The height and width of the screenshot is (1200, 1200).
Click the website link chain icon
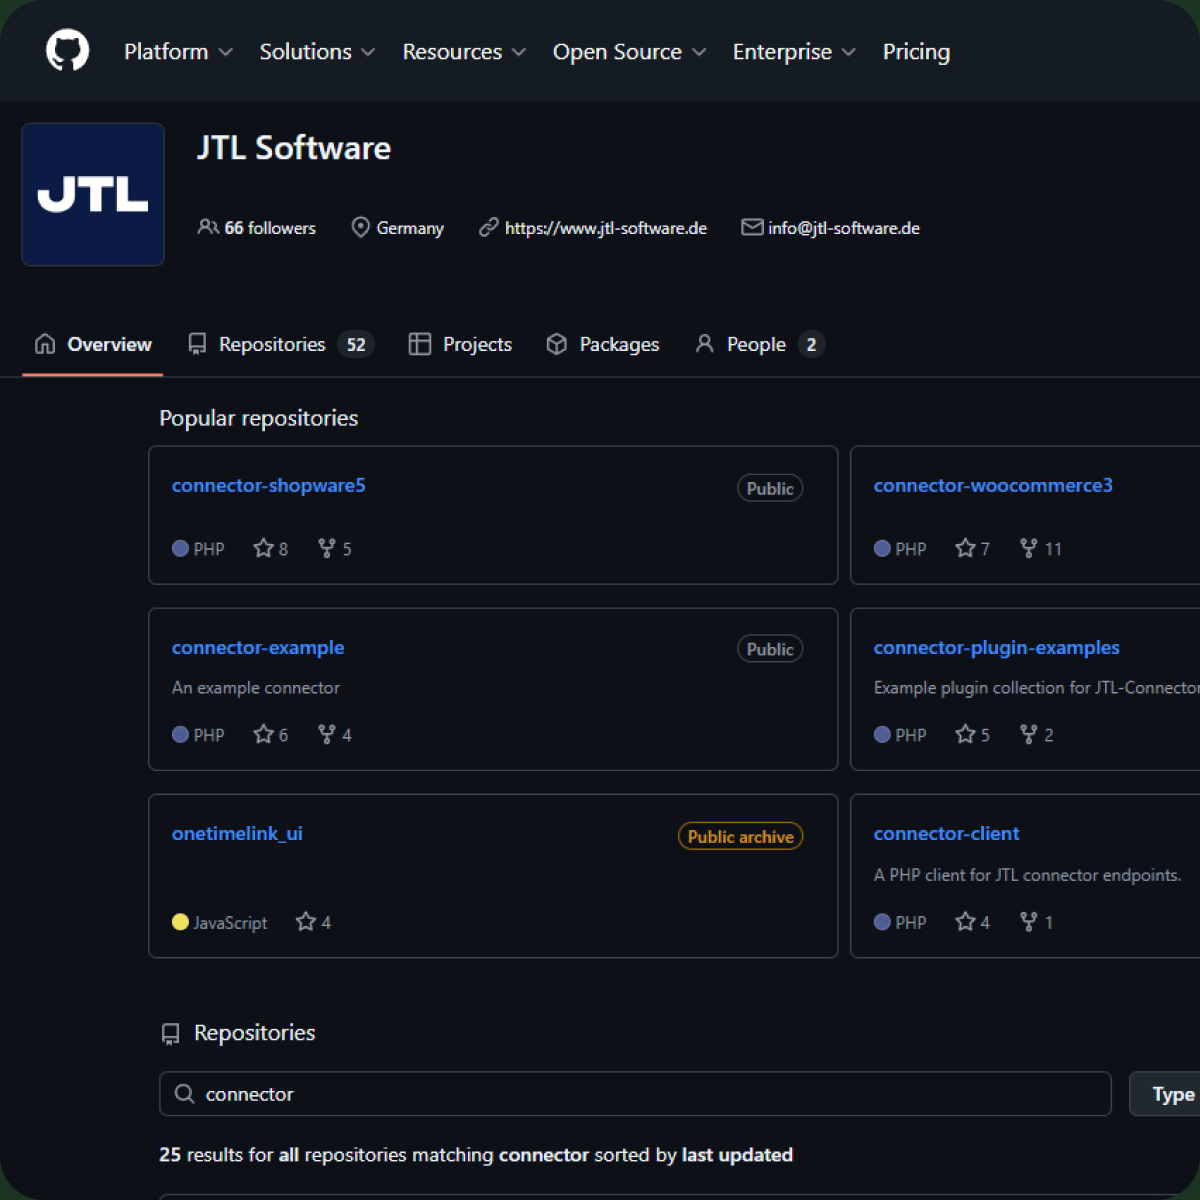tap(488, 228)
